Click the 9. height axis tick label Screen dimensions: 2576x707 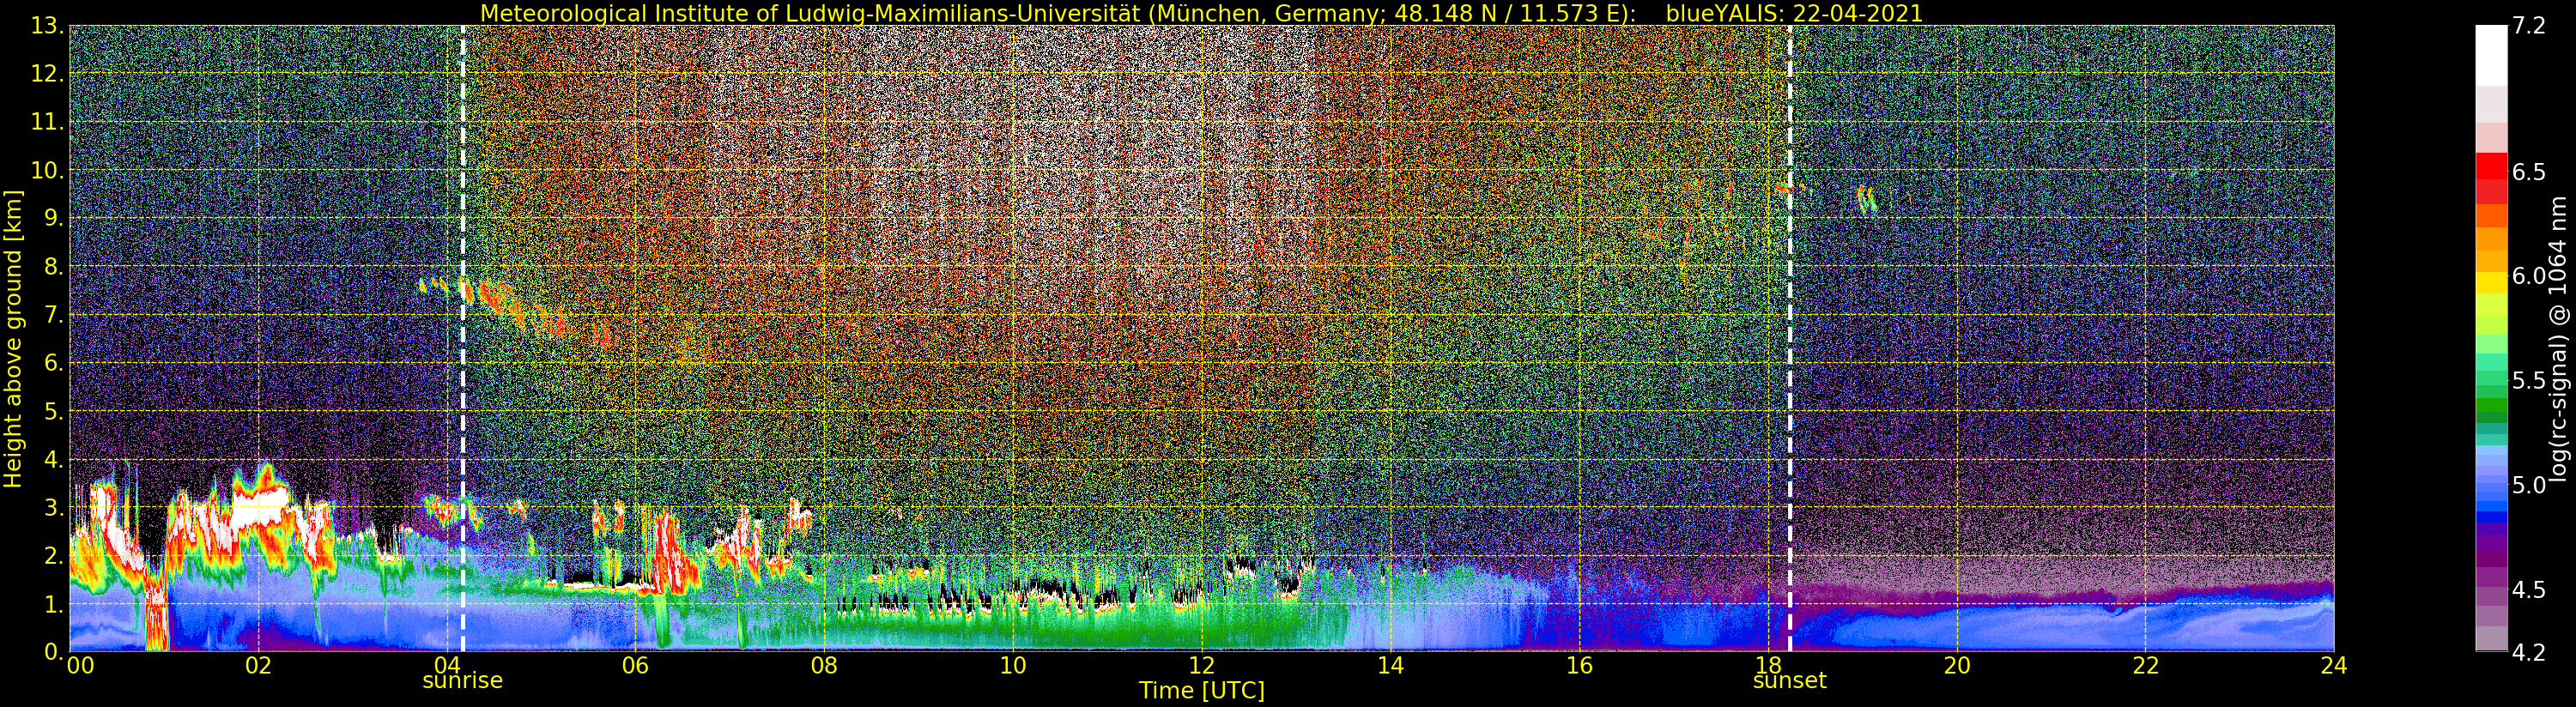53,218
